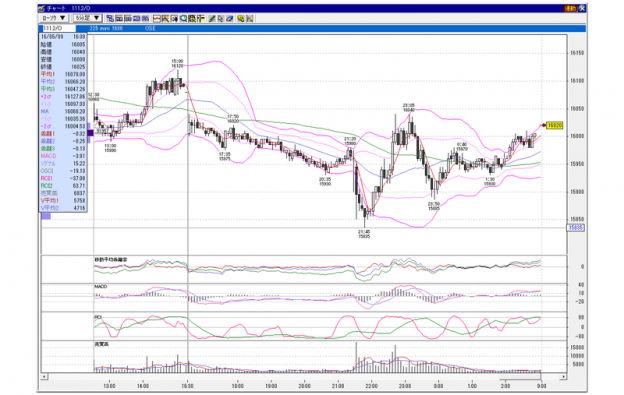Click the magnifier zoom toolbar icon
The image size is (624, 395).
coord(183,18)
